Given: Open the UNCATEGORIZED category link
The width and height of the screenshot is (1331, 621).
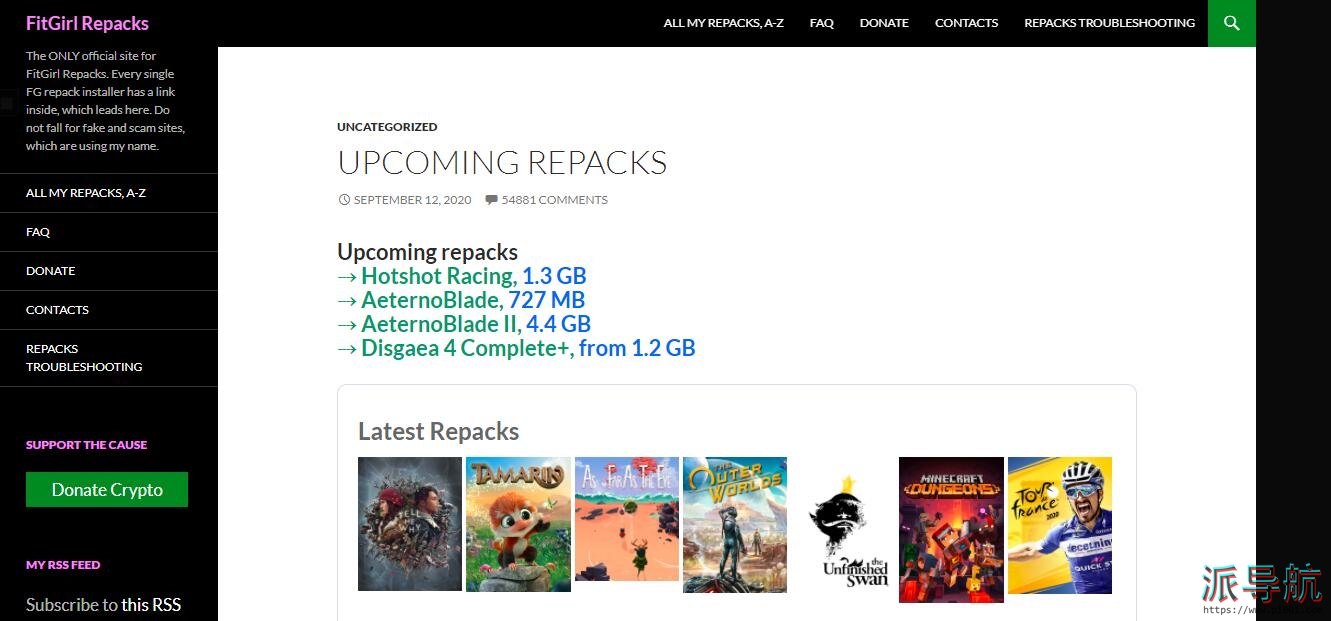Looking at the screenshot, I should (x=387, y=127).
